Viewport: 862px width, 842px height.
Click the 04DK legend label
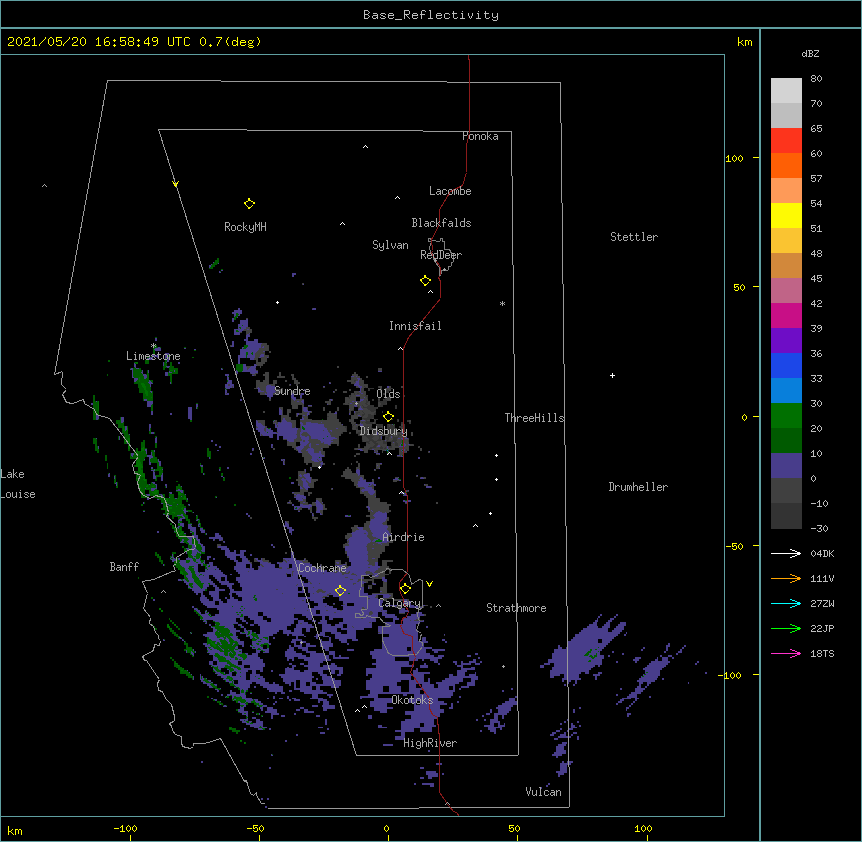822,553
